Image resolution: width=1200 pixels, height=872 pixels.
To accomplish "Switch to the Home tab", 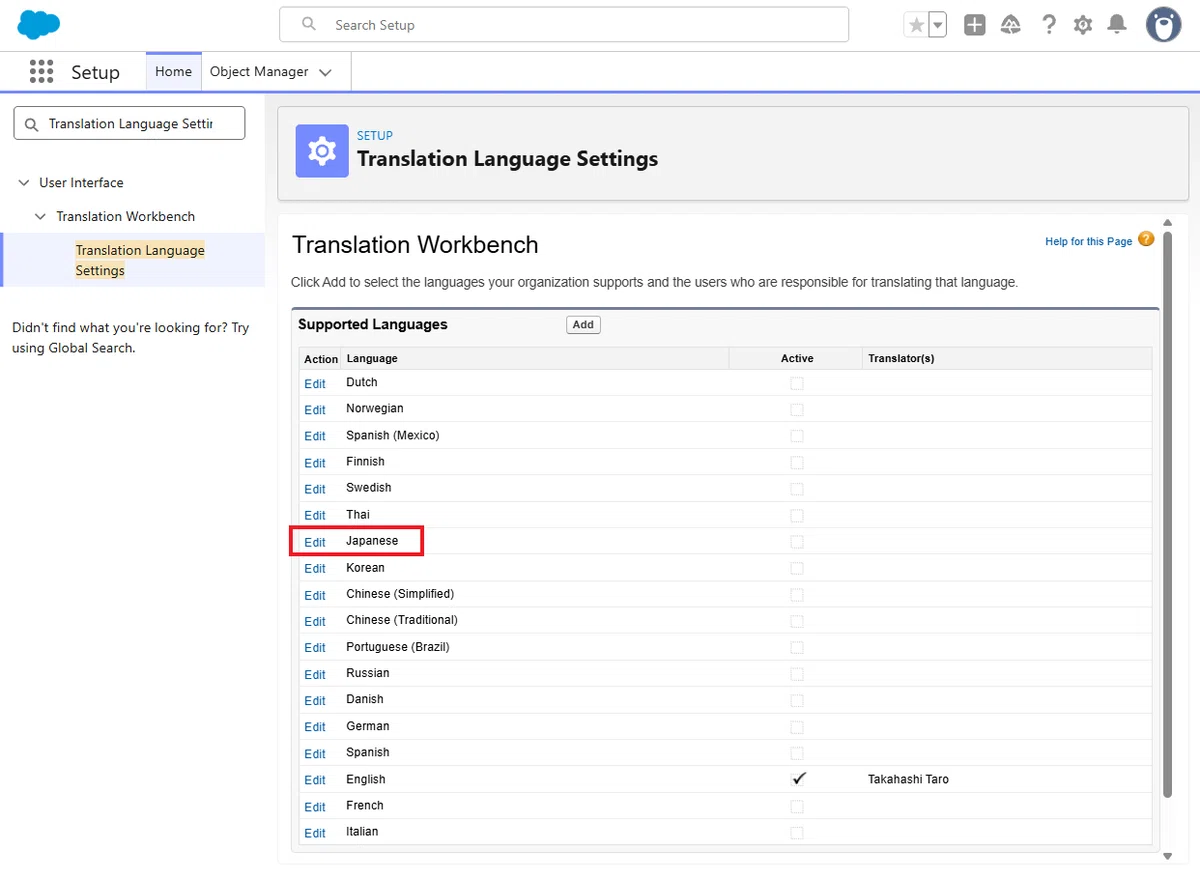I will click(x=174, y=72).
